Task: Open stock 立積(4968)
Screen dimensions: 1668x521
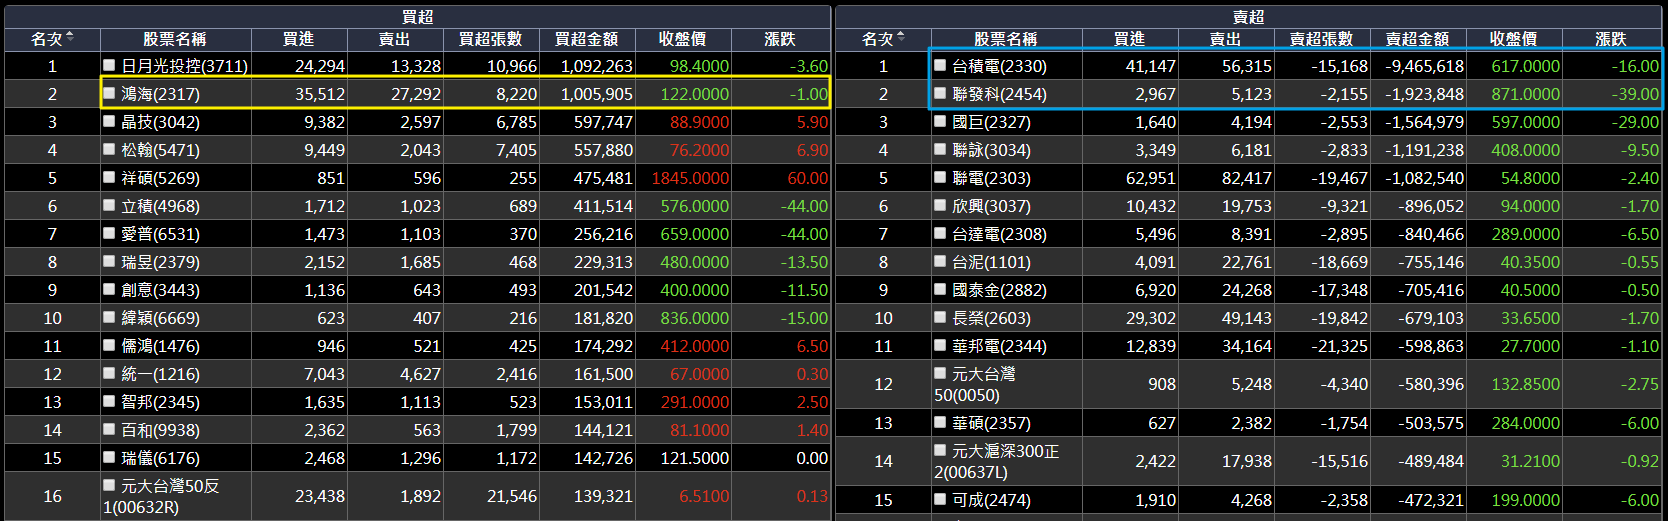Action: tap(160, 206)
